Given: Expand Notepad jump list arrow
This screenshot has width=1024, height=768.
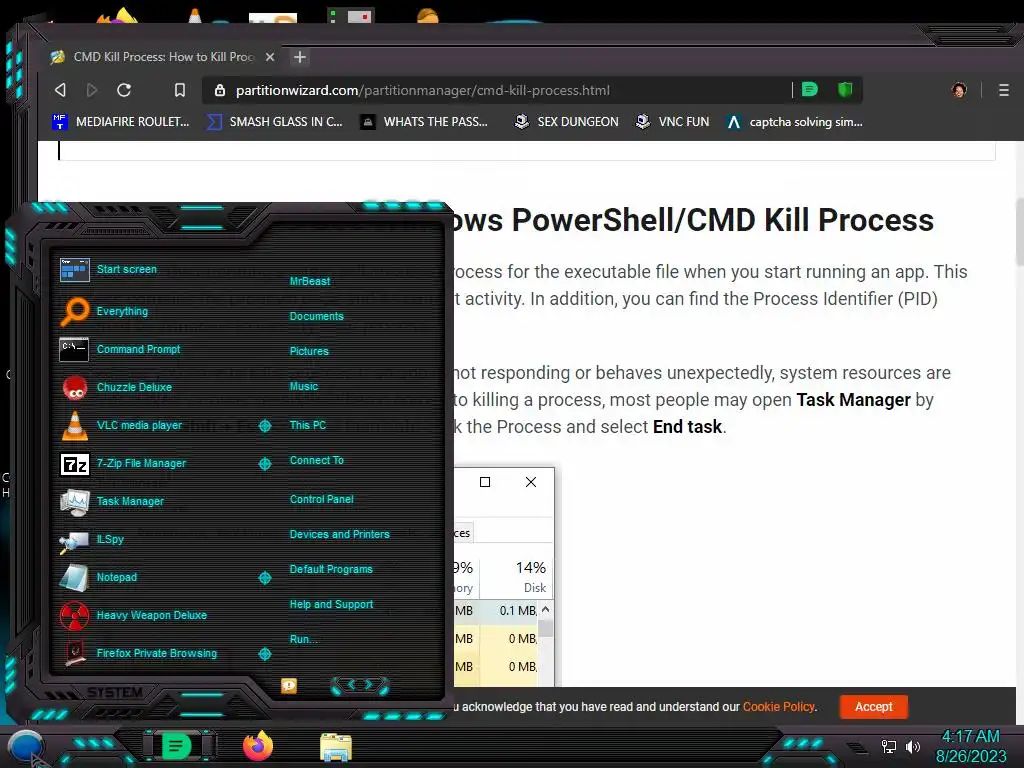Looking at the screenshot, I should (x=264, y=577).
